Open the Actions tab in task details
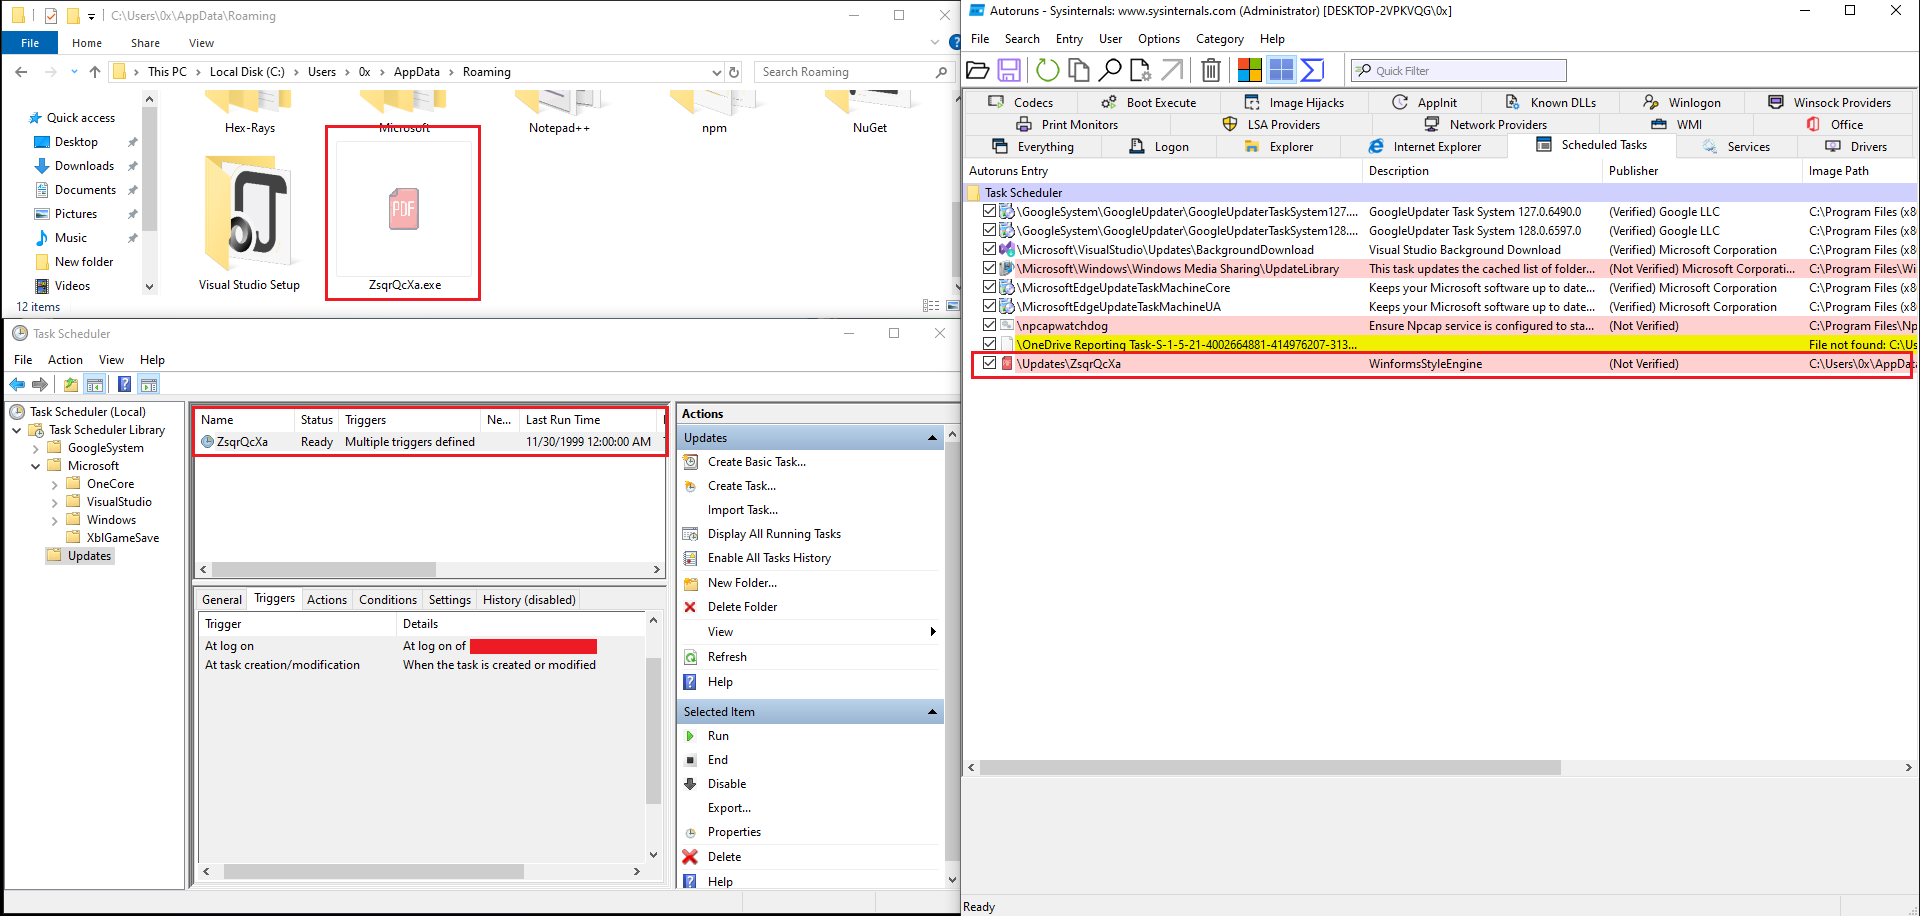This screenshot has width=1920, height=916. (x=327, y=600)
